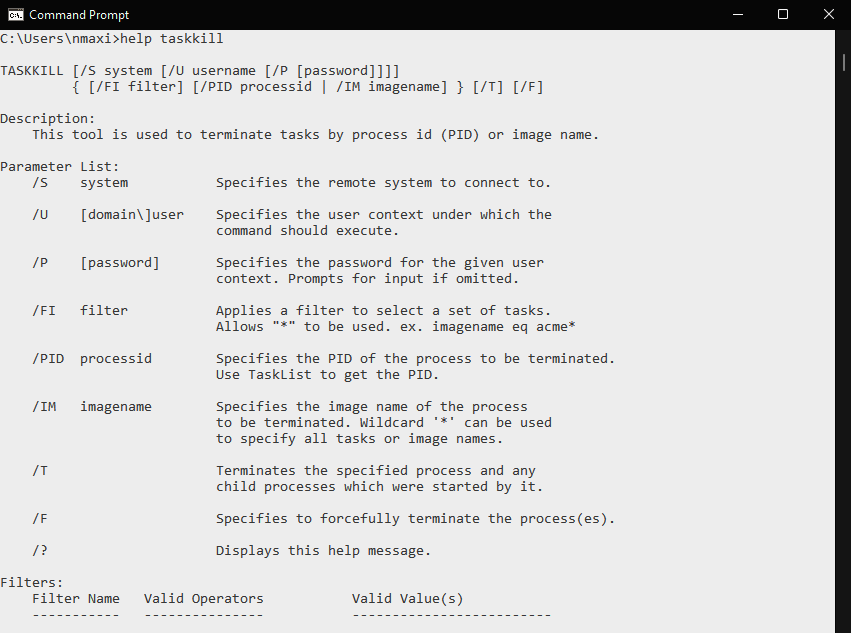Screen dimensions: 851x633
Task: Minimize the Command Prompt window
Action: 736,15
